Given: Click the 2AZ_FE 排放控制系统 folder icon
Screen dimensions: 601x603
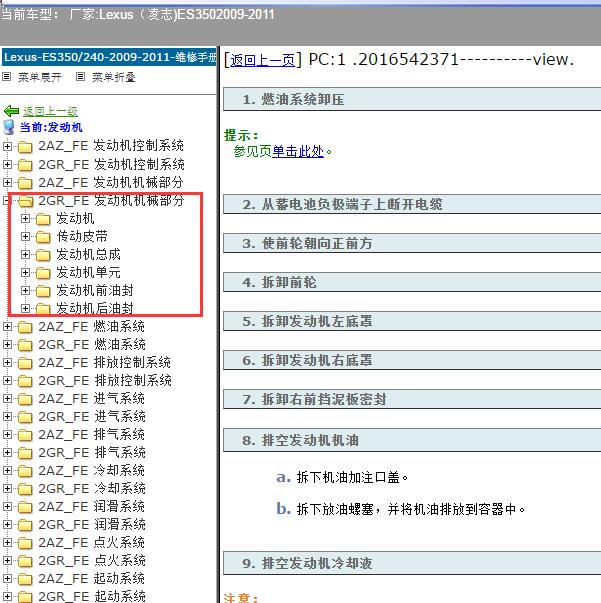Looking at the screenshot, I should [x=25, y=363].
